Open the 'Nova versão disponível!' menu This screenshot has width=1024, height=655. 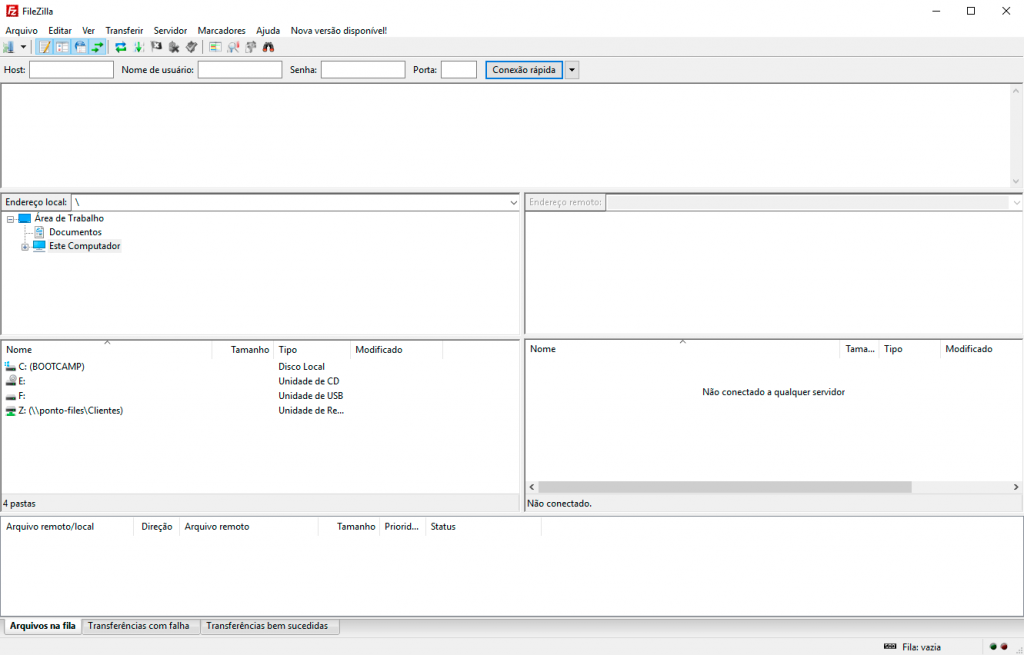pyautogui.click(x=339, y=31)
